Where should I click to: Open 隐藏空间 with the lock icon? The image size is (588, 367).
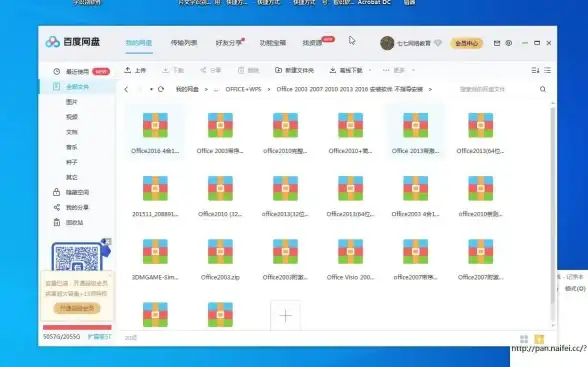(x=71, y=192)
